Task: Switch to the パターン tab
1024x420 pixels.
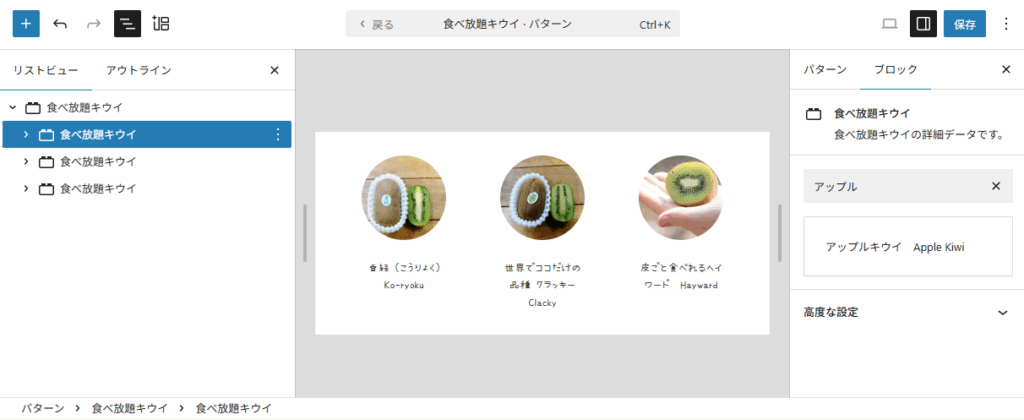Action: coord(825,69)
